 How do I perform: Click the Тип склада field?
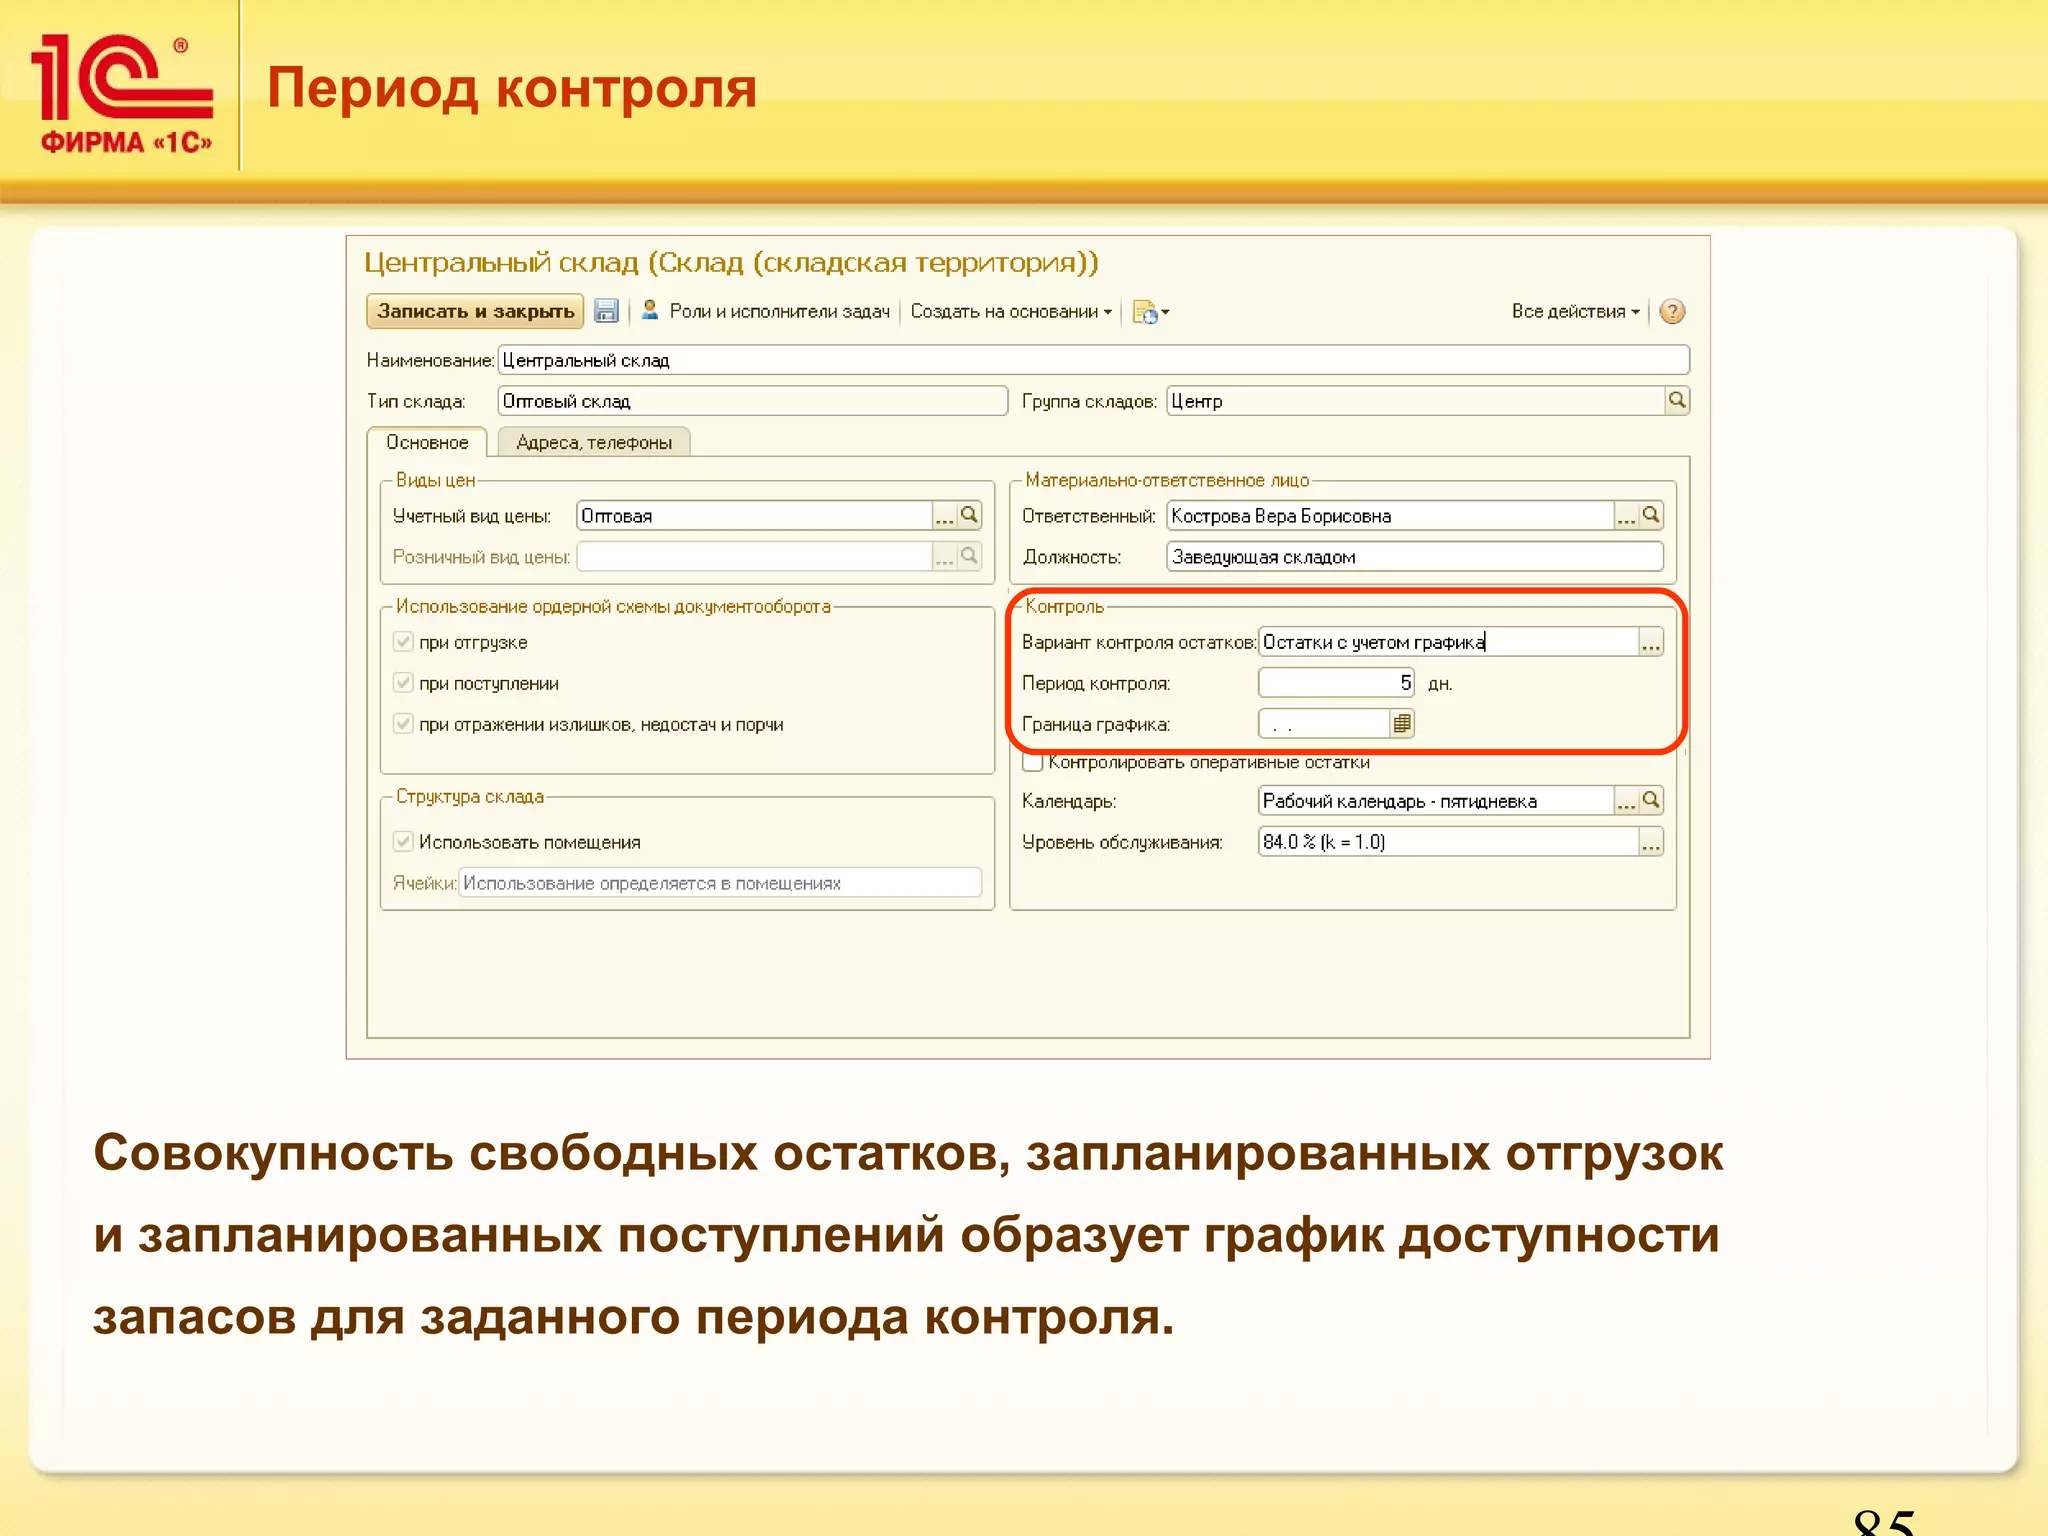(x=752, y=401)
